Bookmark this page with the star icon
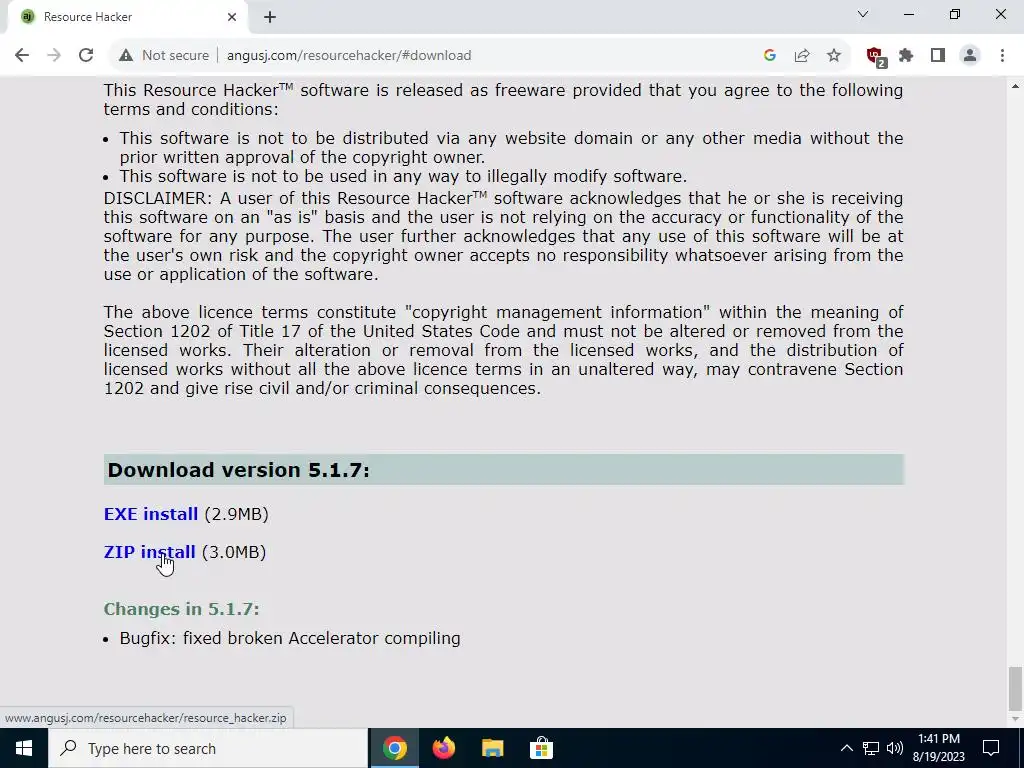The height and width of the screenshot is (768, 1024). pyautogui.click(x=834, y=56)
